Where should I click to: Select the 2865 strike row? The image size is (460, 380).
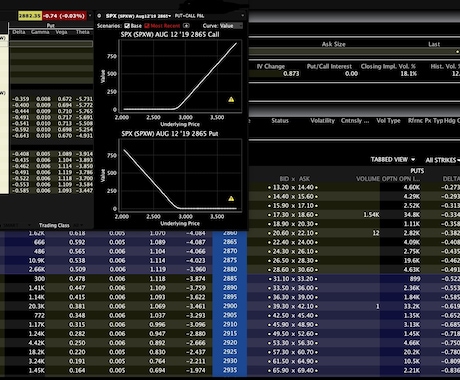pos(230,242)
